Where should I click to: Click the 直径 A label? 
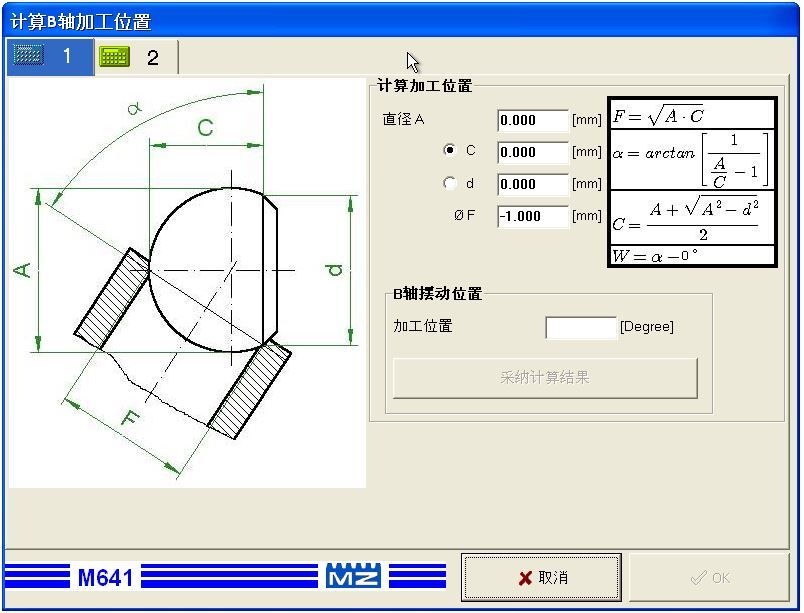[404, 119]
